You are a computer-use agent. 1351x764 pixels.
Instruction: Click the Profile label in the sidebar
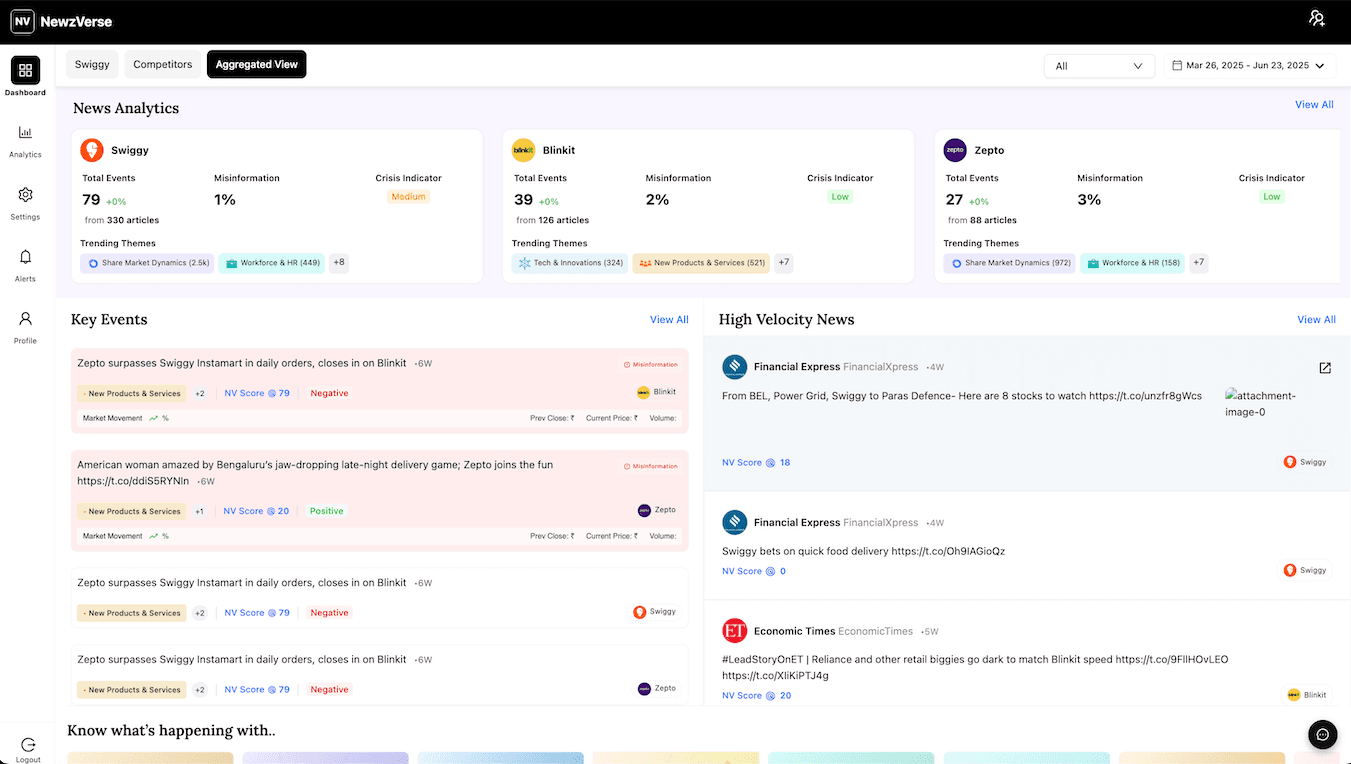[x=26, y=341]
